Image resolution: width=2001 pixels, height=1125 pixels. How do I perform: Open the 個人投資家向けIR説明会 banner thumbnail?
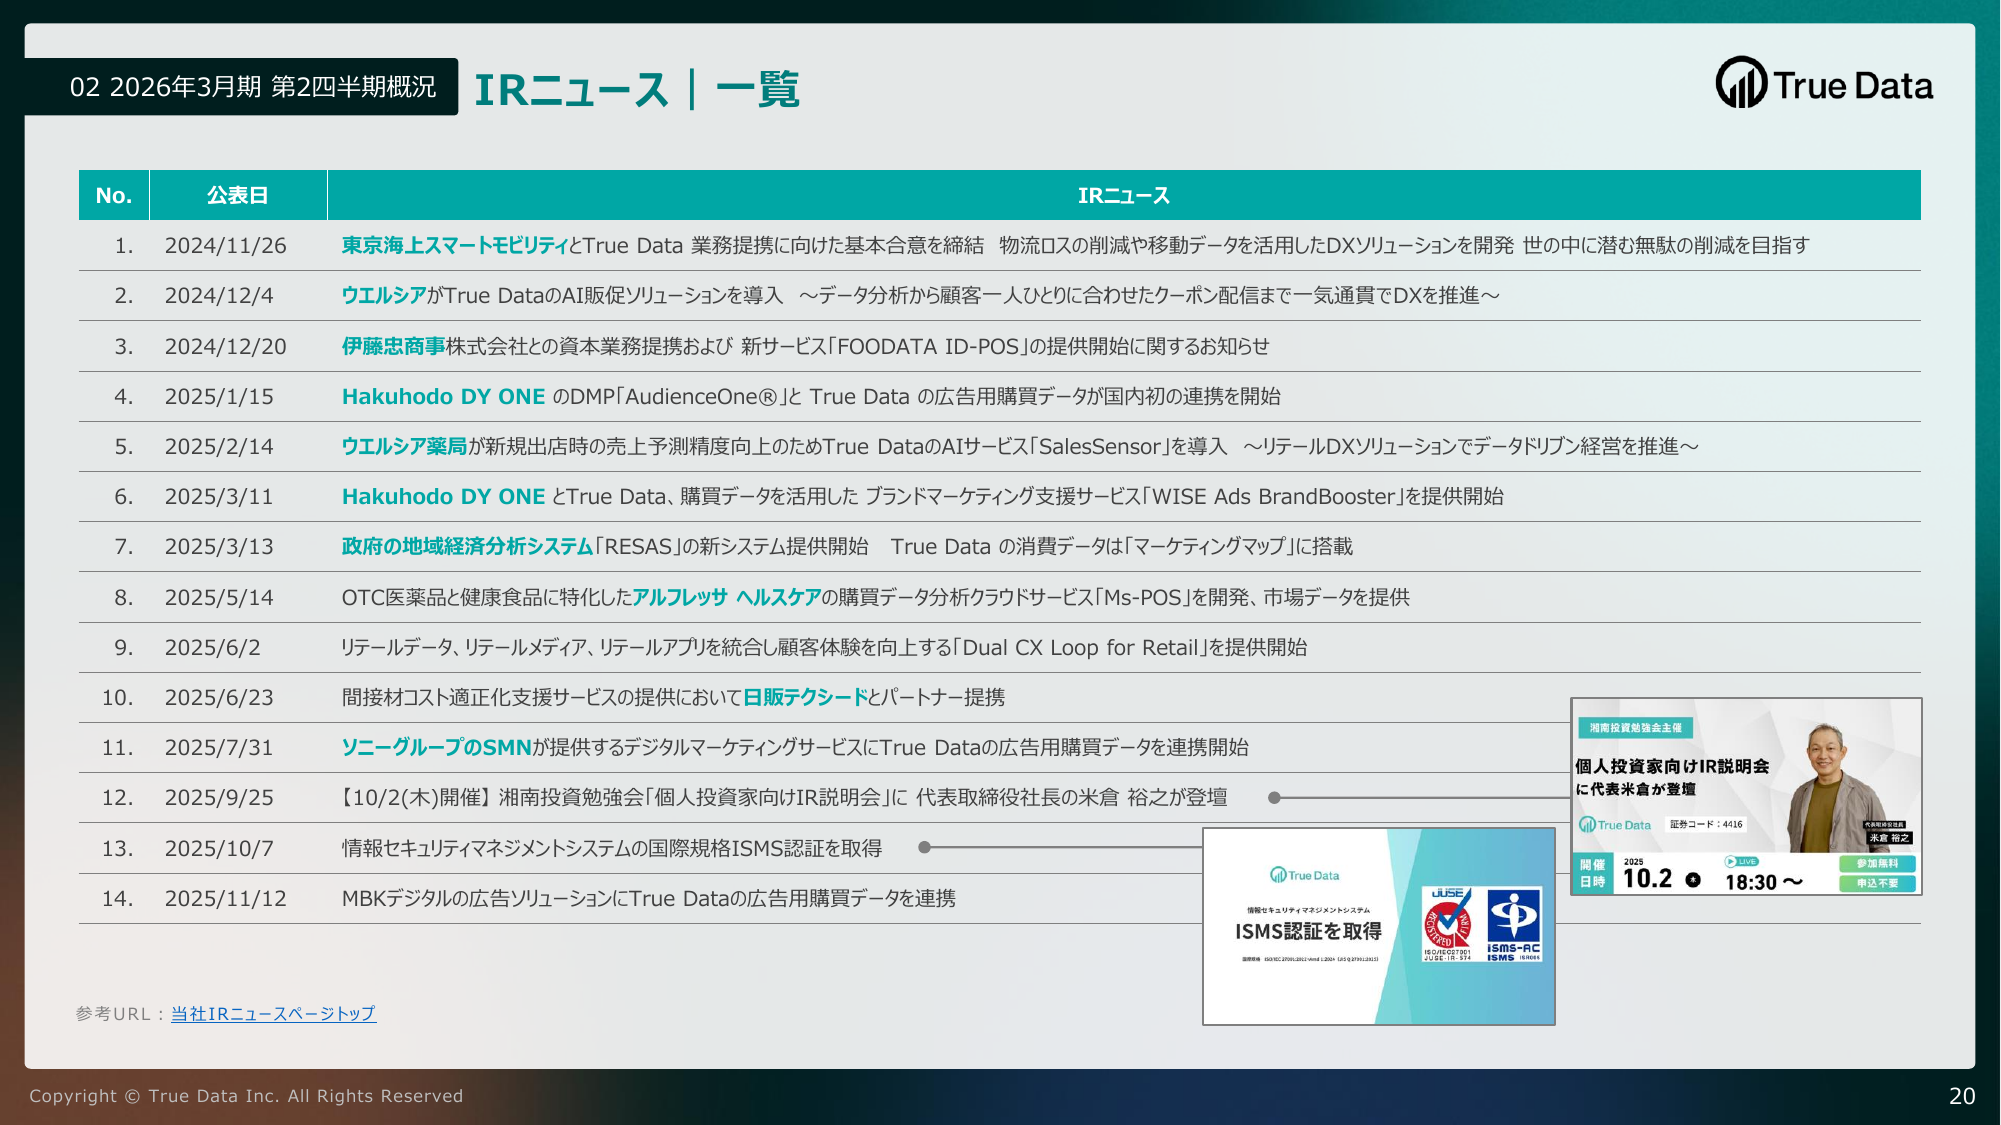point(1672,766)
